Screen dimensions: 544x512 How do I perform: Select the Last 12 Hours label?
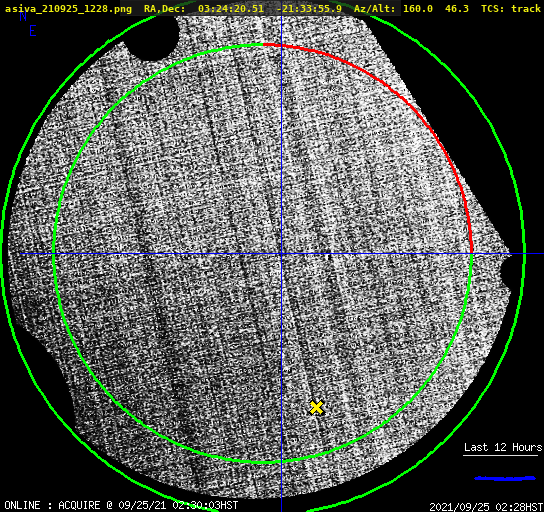pyautogui.click(x=503, y=447)
